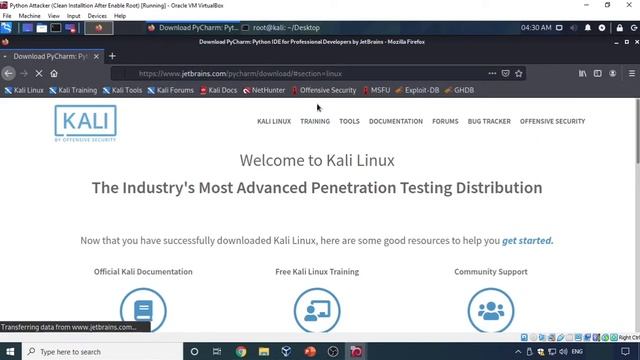Open the Kali Forums bookmark

[170, 90]
